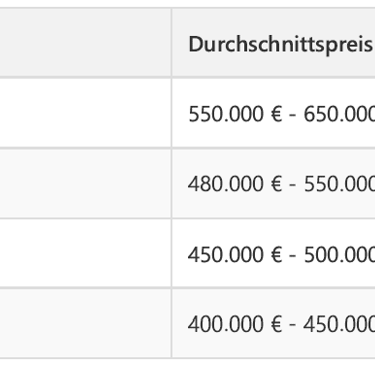The image size is (375, 366).
Task: Click the empty cell left of 550.000 €
Action: (86, 112)
